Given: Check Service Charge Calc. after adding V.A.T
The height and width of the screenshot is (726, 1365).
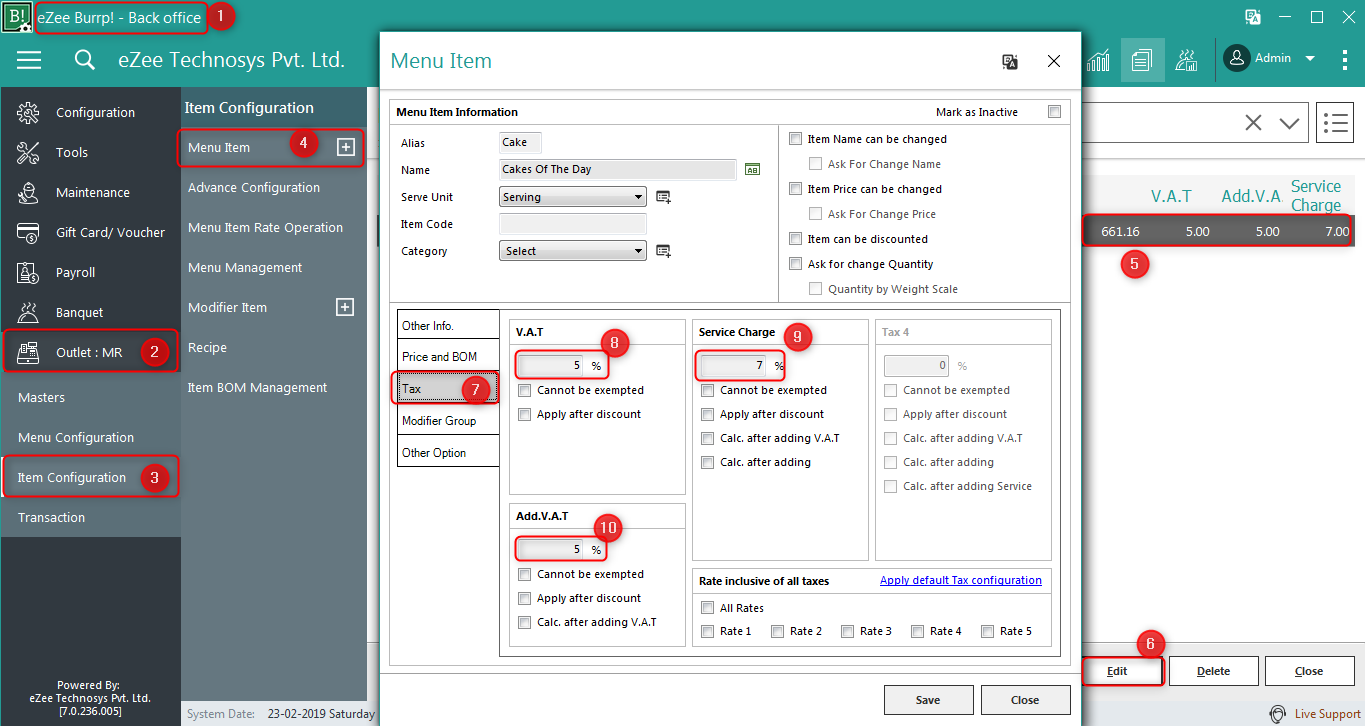Looking at the screenshot, I should 707,438.
